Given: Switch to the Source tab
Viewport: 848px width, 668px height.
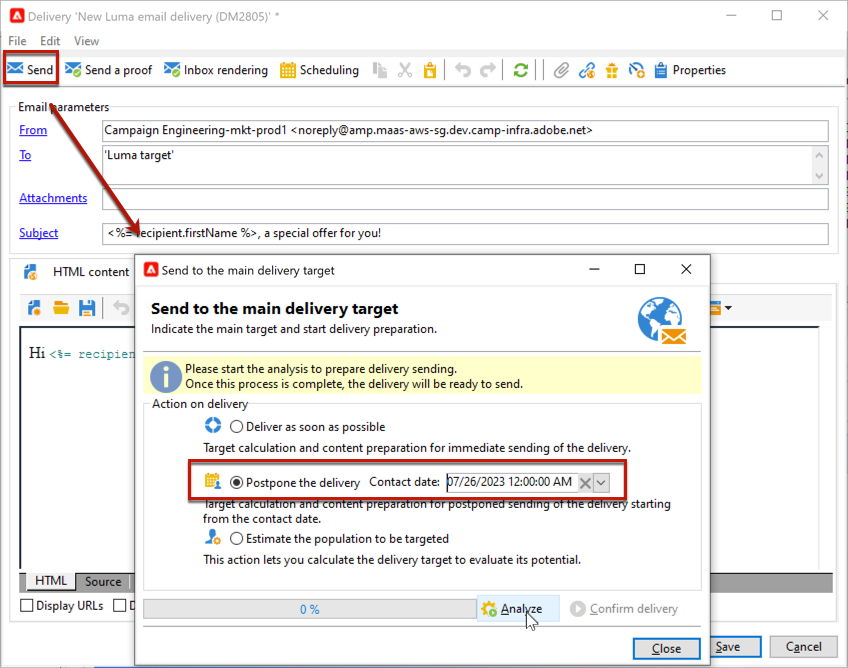Looking at the screenshot, I should tap(103, 581).
